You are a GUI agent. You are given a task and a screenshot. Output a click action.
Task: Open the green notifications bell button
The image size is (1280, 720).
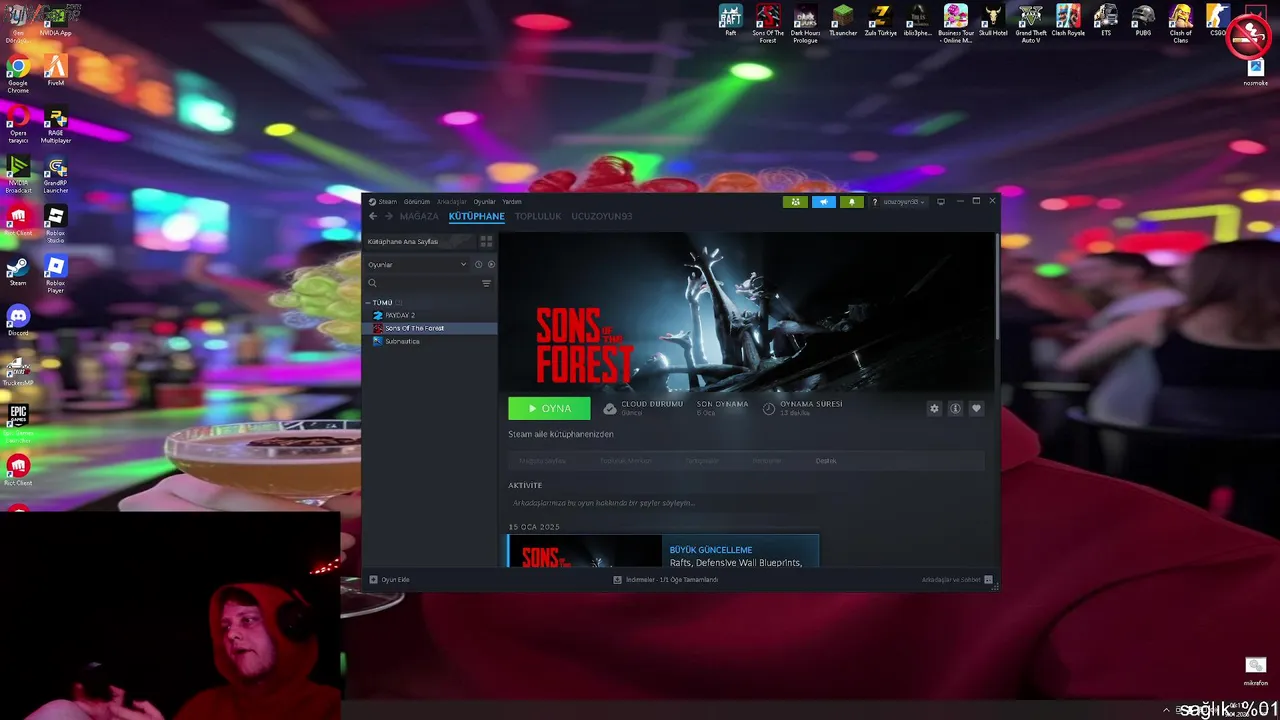pos(852,202)
